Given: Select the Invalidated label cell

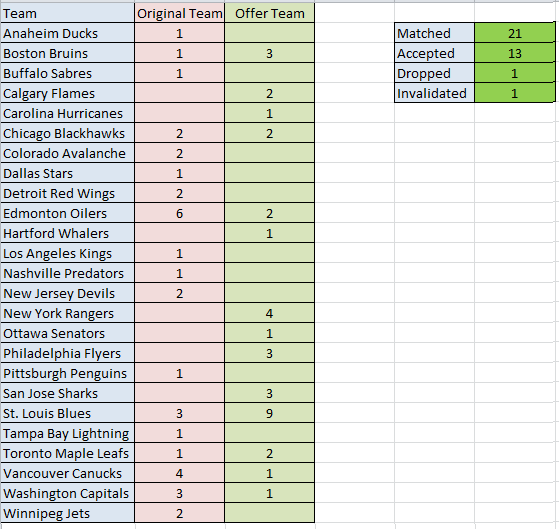Looking at the screenshot, I should (435, 93).
